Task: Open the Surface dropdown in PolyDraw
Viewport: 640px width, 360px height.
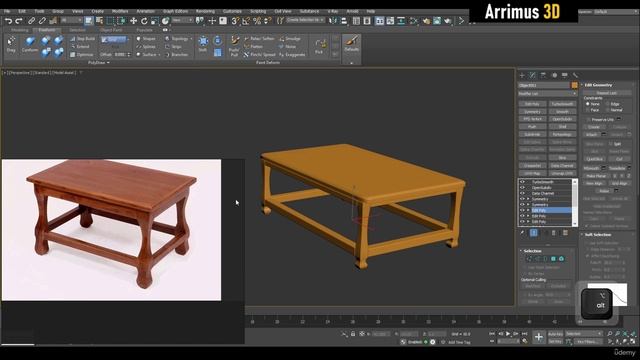Action: click(x=159, y=55)
